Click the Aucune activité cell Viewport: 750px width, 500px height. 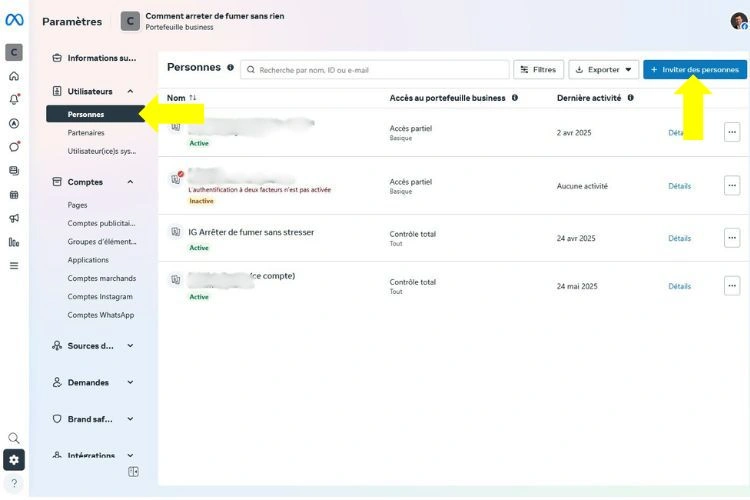click(x=582, y=186)
